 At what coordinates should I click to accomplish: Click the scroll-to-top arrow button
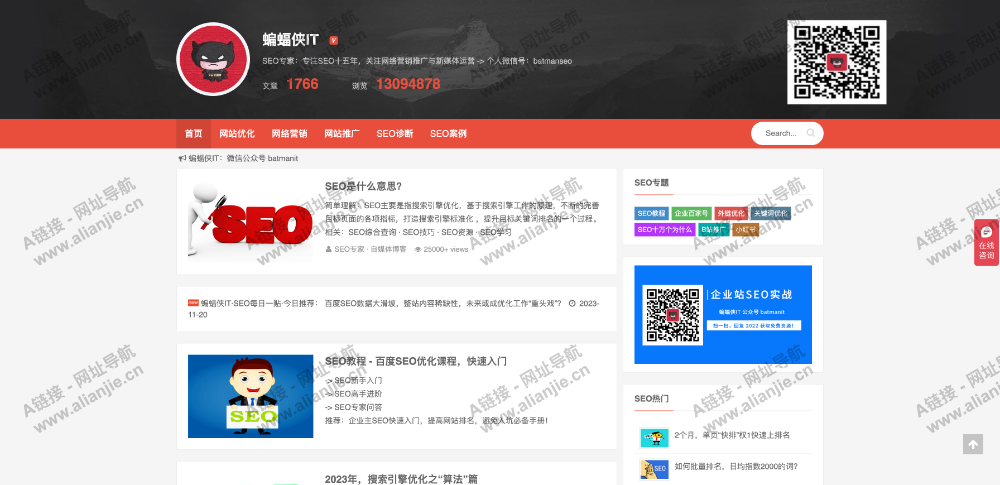click(972, 444)
